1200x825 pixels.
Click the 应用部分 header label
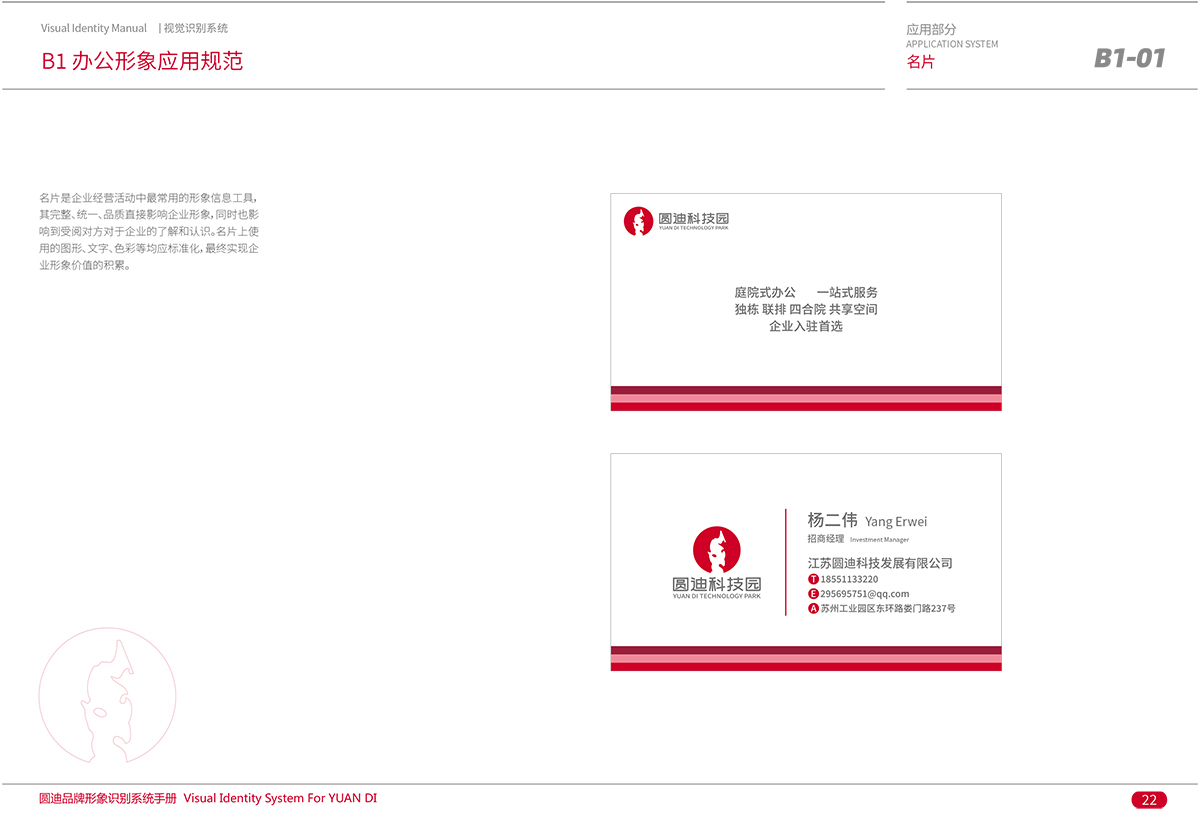point(931,30)
